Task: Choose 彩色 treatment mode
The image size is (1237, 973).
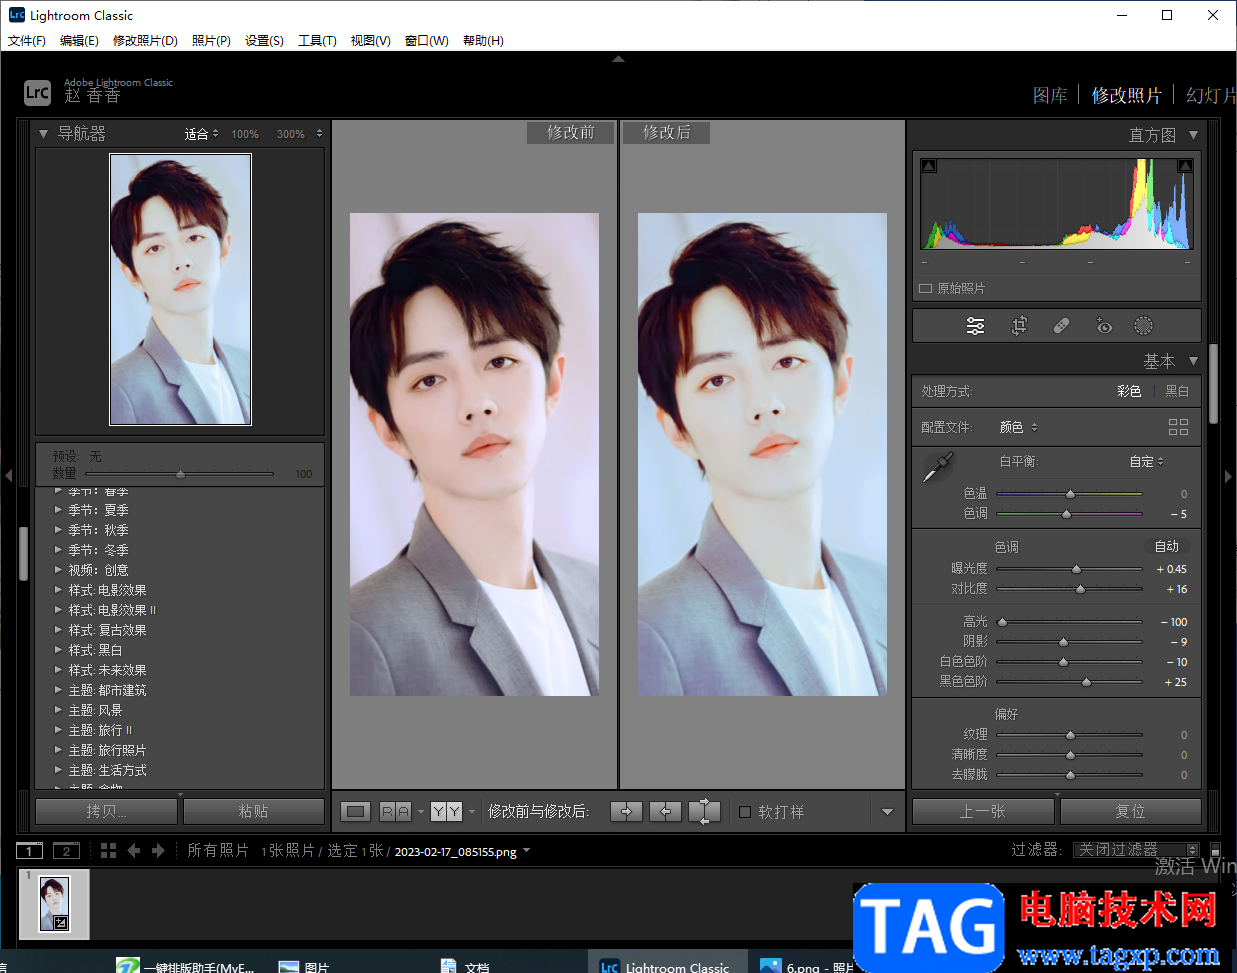Action: (x=1129, y=391)
